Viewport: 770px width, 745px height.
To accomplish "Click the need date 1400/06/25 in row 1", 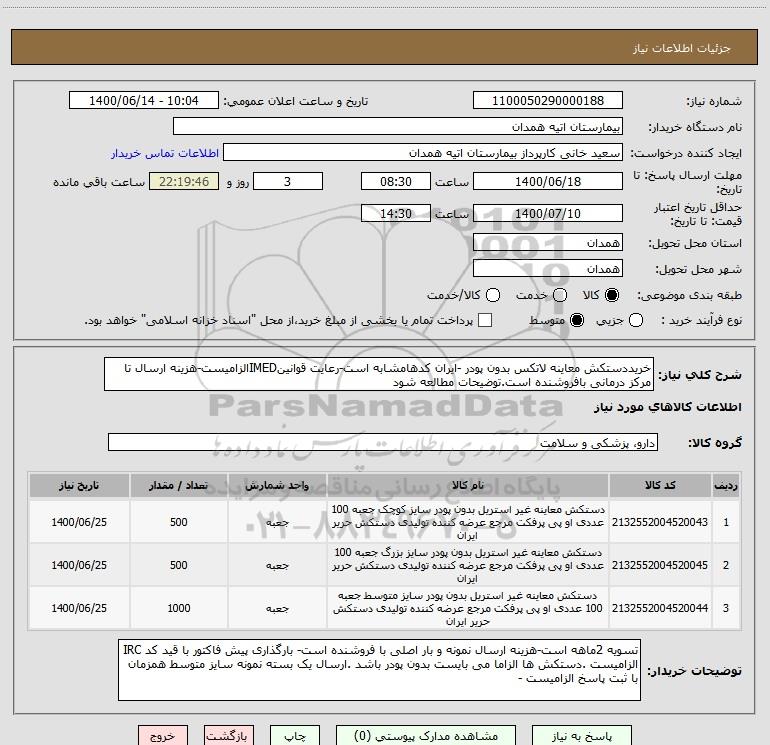I will pos(79,522).
